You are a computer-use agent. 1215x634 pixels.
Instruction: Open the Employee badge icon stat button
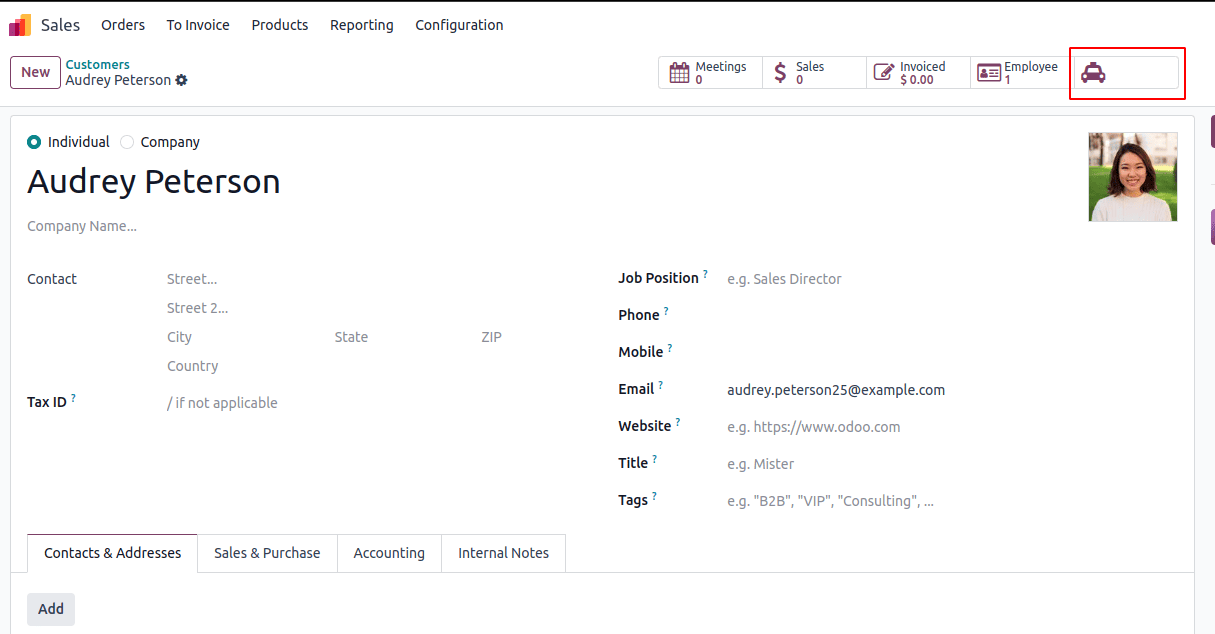click(x=989, y=71)
